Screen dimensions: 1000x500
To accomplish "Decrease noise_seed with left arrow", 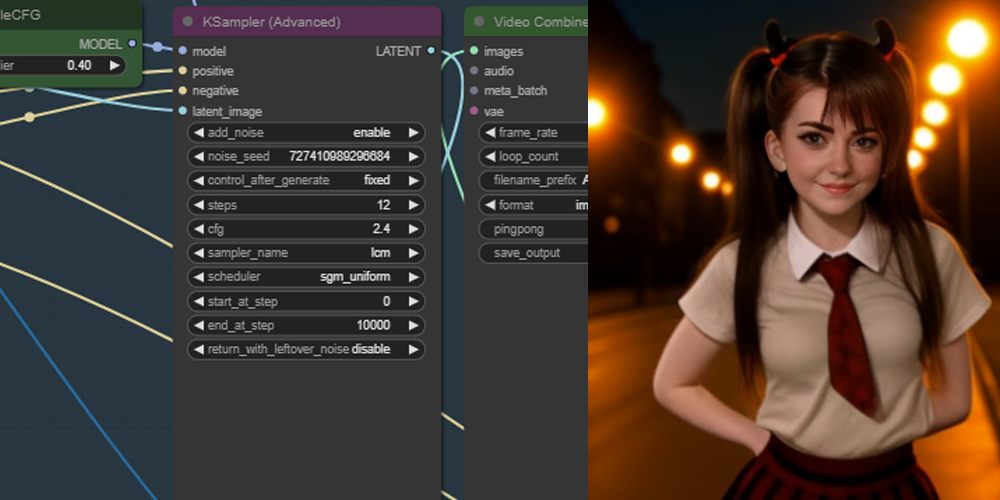I will click(x=199, y=156).
